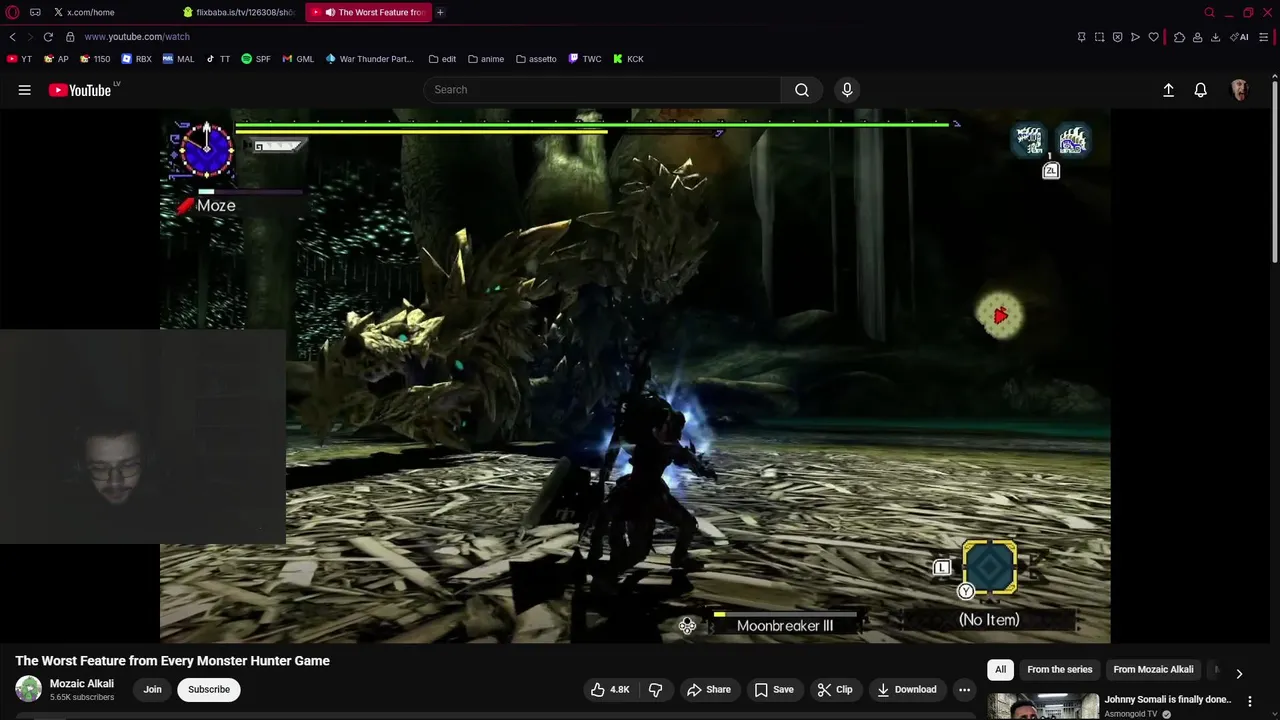Go to YouTube home logo

click(80, 90)
